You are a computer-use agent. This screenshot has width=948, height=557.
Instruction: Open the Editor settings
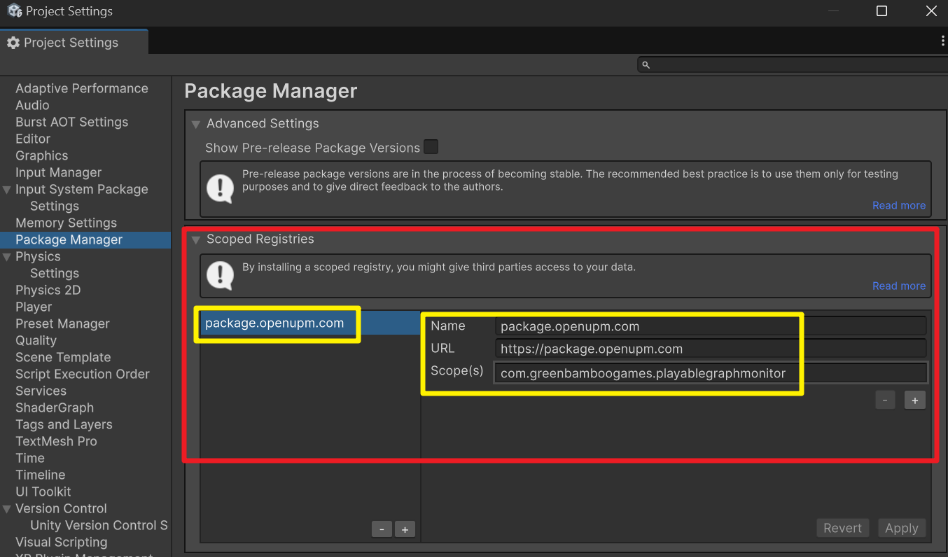33,139
